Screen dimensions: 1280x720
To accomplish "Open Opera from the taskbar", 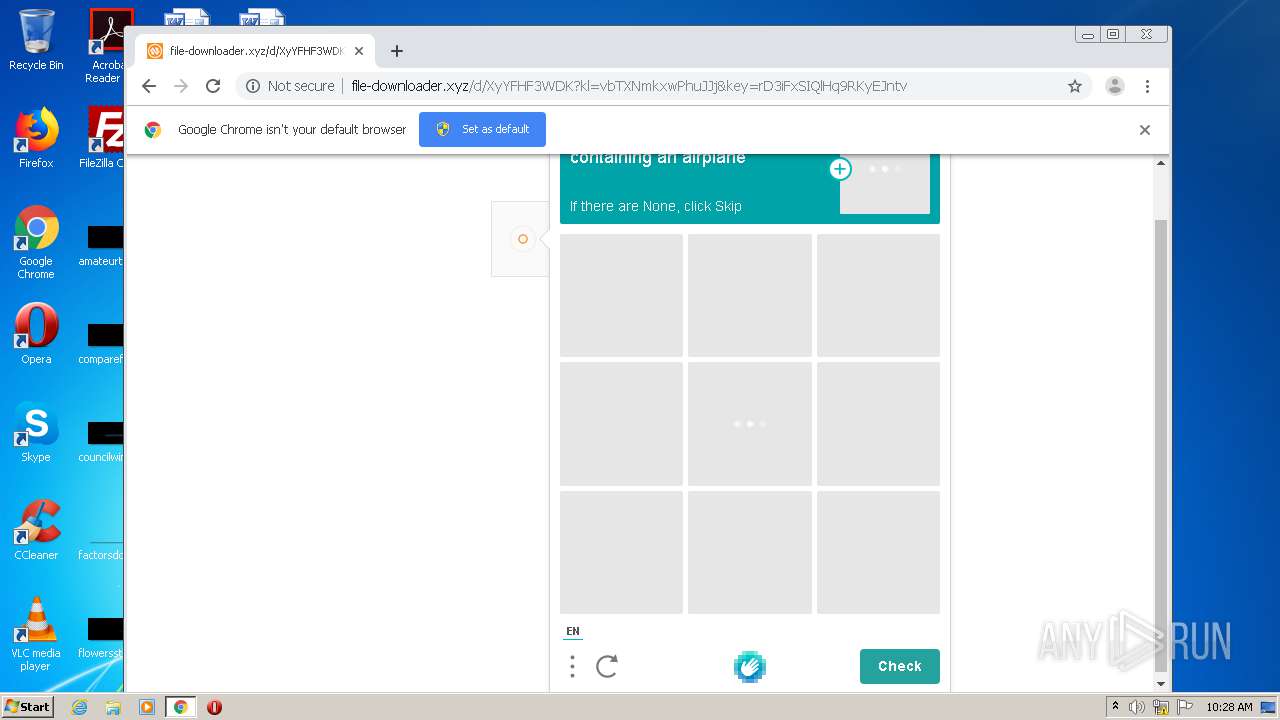I will [214, 707].
